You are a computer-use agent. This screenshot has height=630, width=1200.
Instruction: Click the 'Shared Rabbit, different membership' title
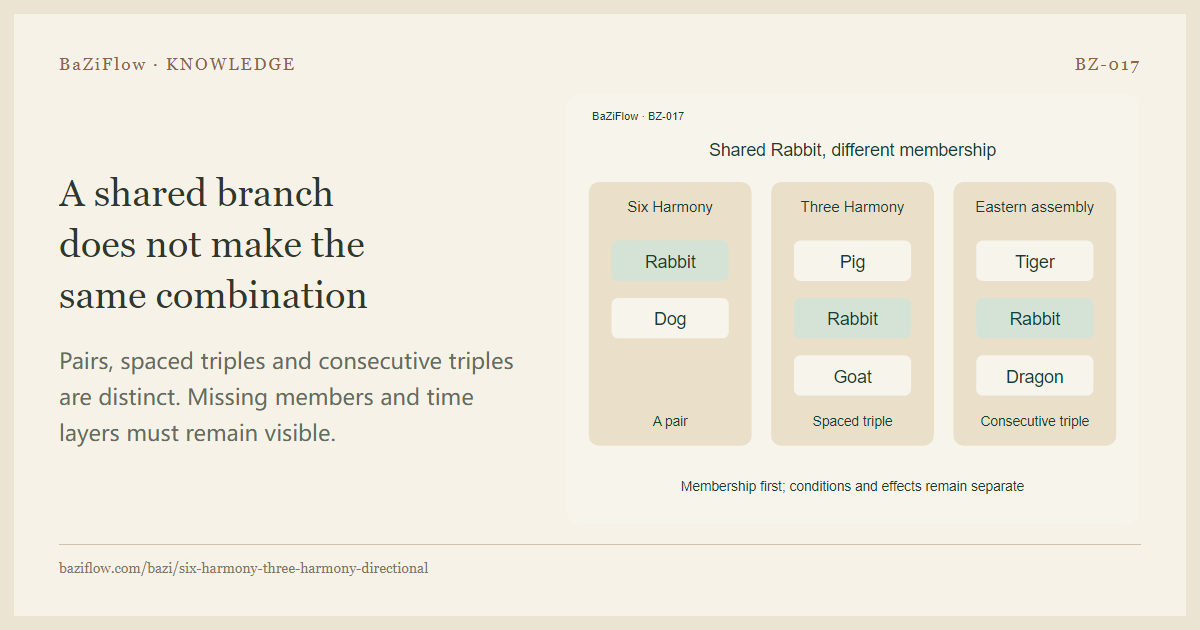tap(852, 150)
